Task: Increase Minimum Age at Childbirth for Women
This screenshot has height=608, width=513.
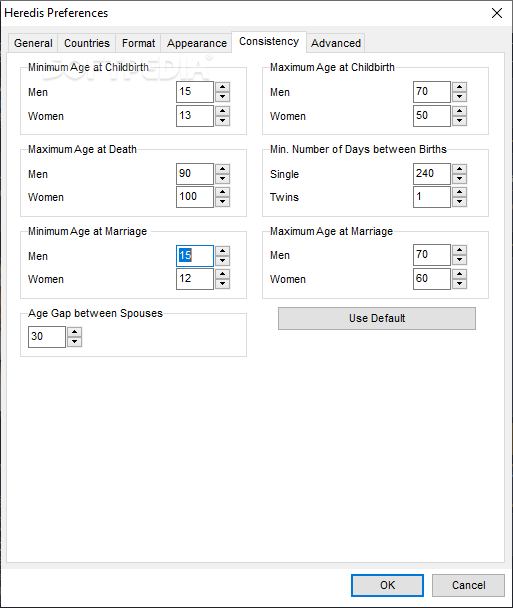Action: pos(223,111)
